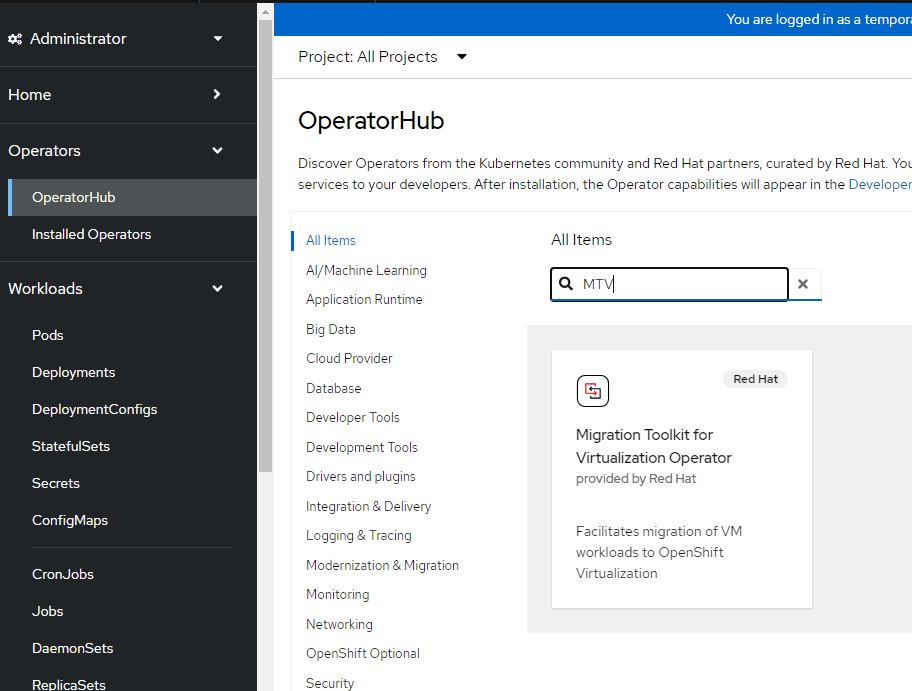The height and width of the screenshot is (691, 912).
Task: Click the Home navigation label
Action: [30, 95]
